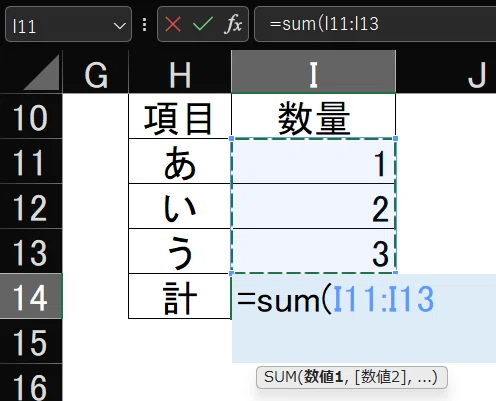The image size is (496, 401).
Task: Select row 13 header
Action: pos(31,251)
